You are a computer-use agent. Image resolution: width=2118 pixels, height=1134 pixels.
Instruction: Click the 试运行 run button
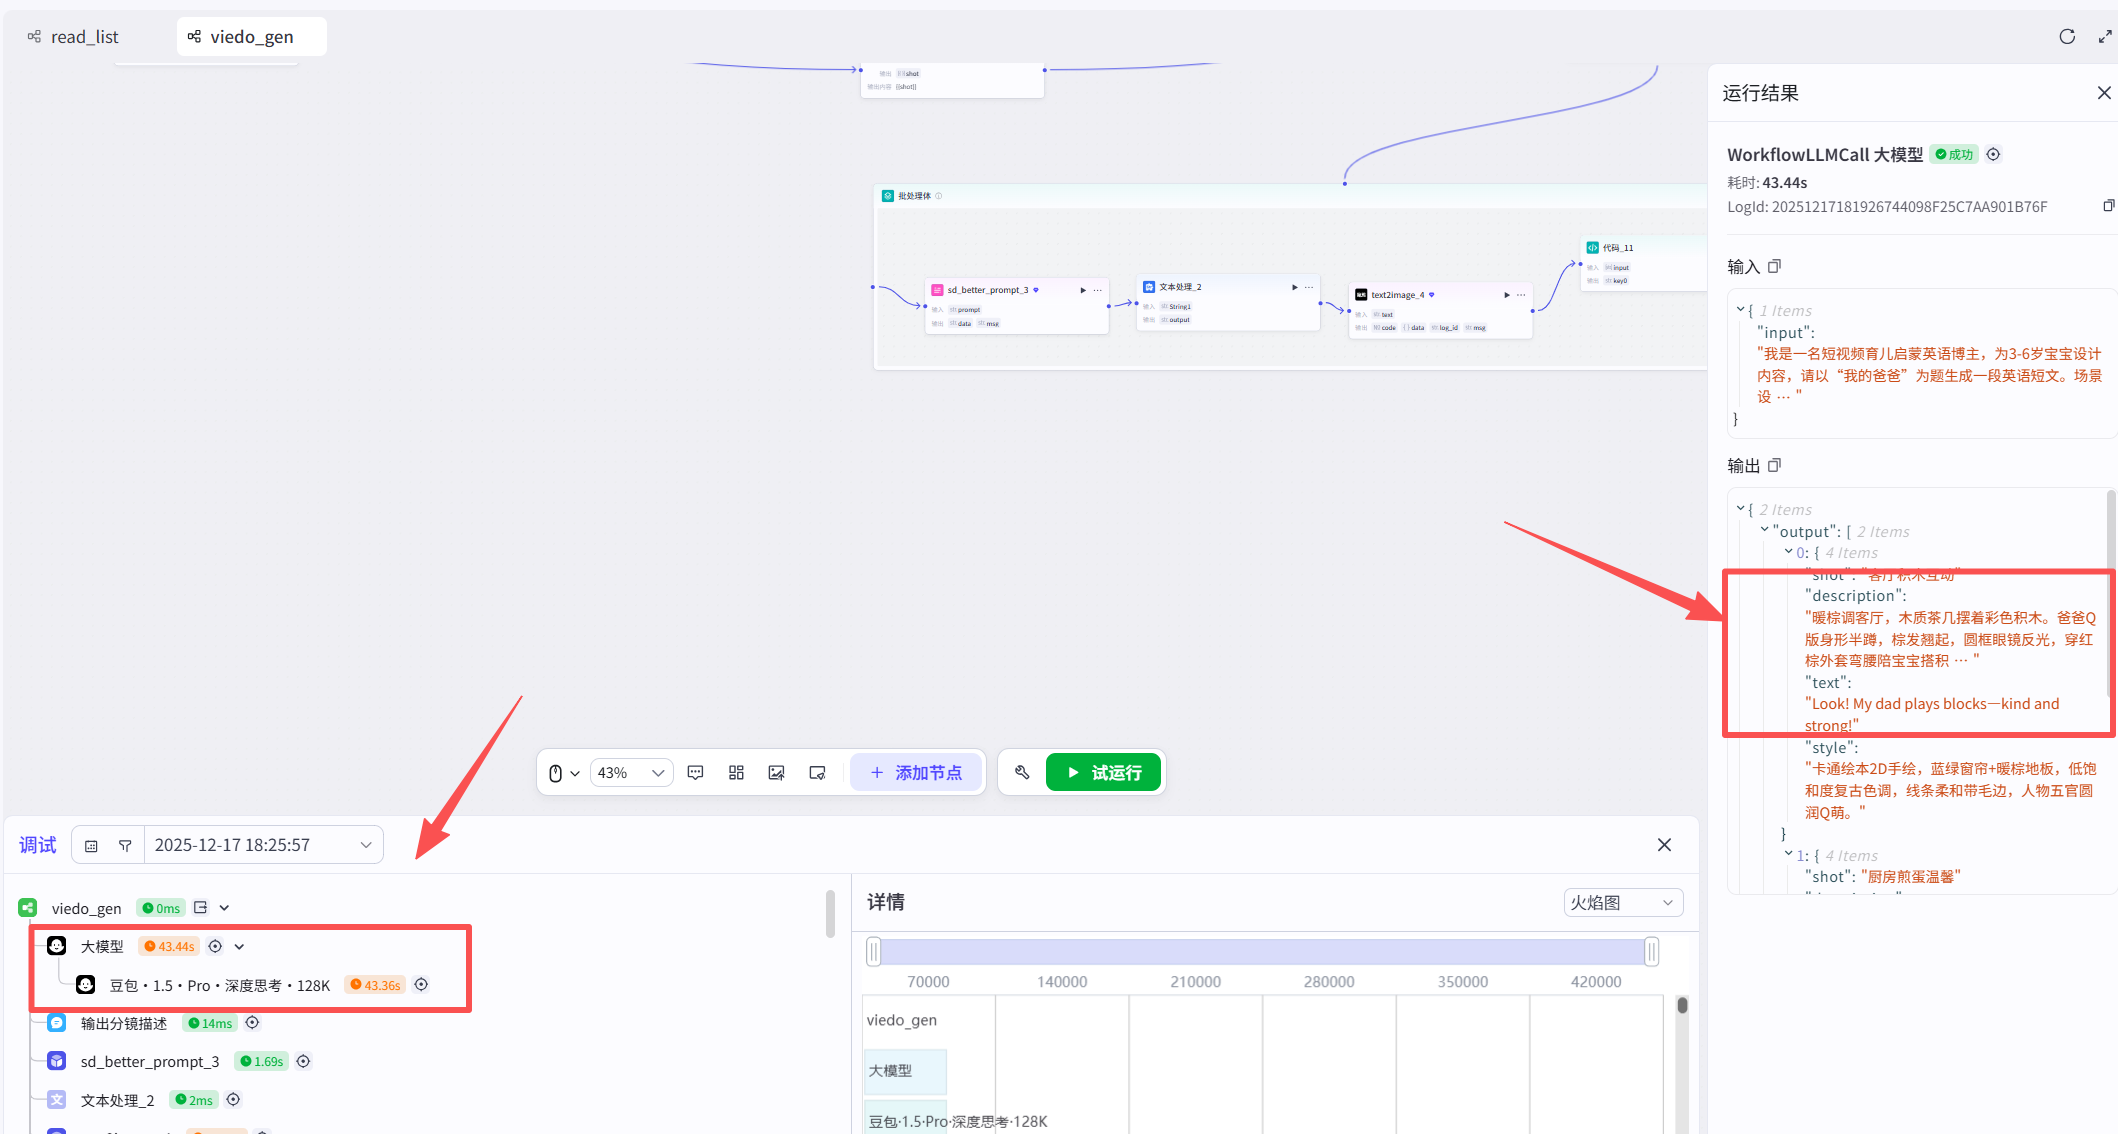click(x=1103, y=773)
